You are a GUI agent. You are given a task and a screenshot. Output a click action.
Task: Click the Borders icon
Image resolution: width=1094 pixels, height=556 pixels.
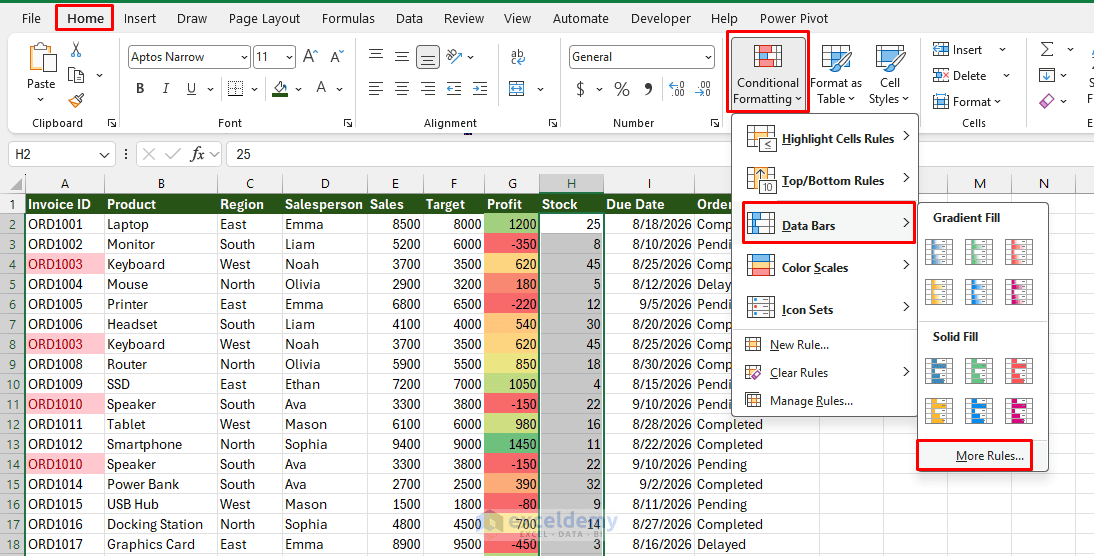point(236,89)
